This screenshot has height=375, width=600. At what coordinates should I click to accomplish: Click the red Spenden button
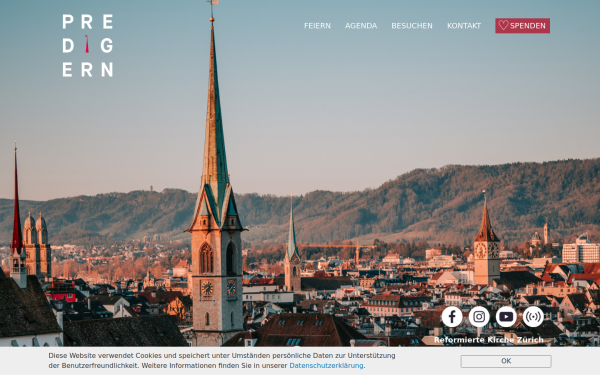click(522, 26)
